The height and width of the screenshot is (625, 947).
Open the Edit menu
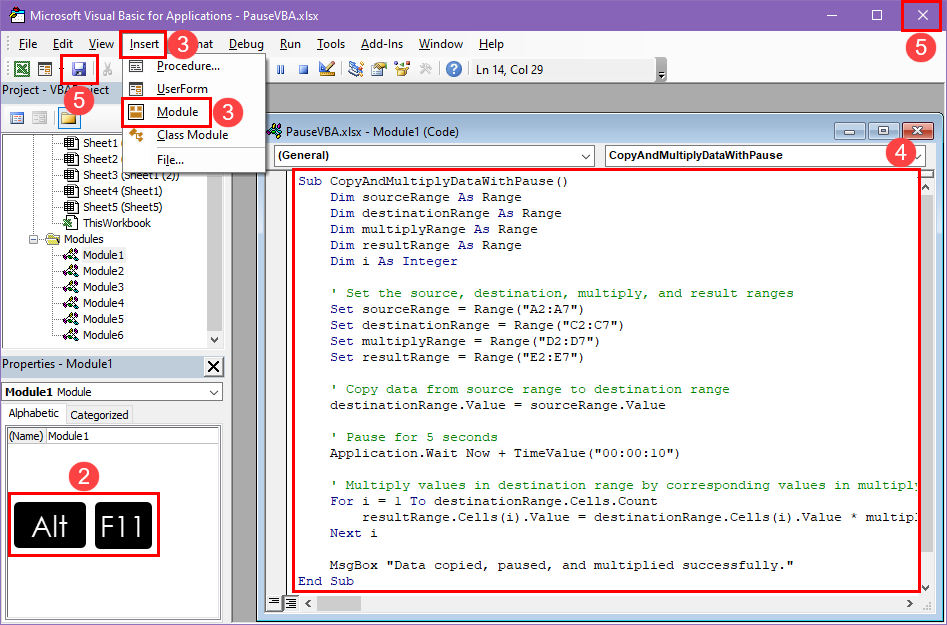tap(63, 44)
